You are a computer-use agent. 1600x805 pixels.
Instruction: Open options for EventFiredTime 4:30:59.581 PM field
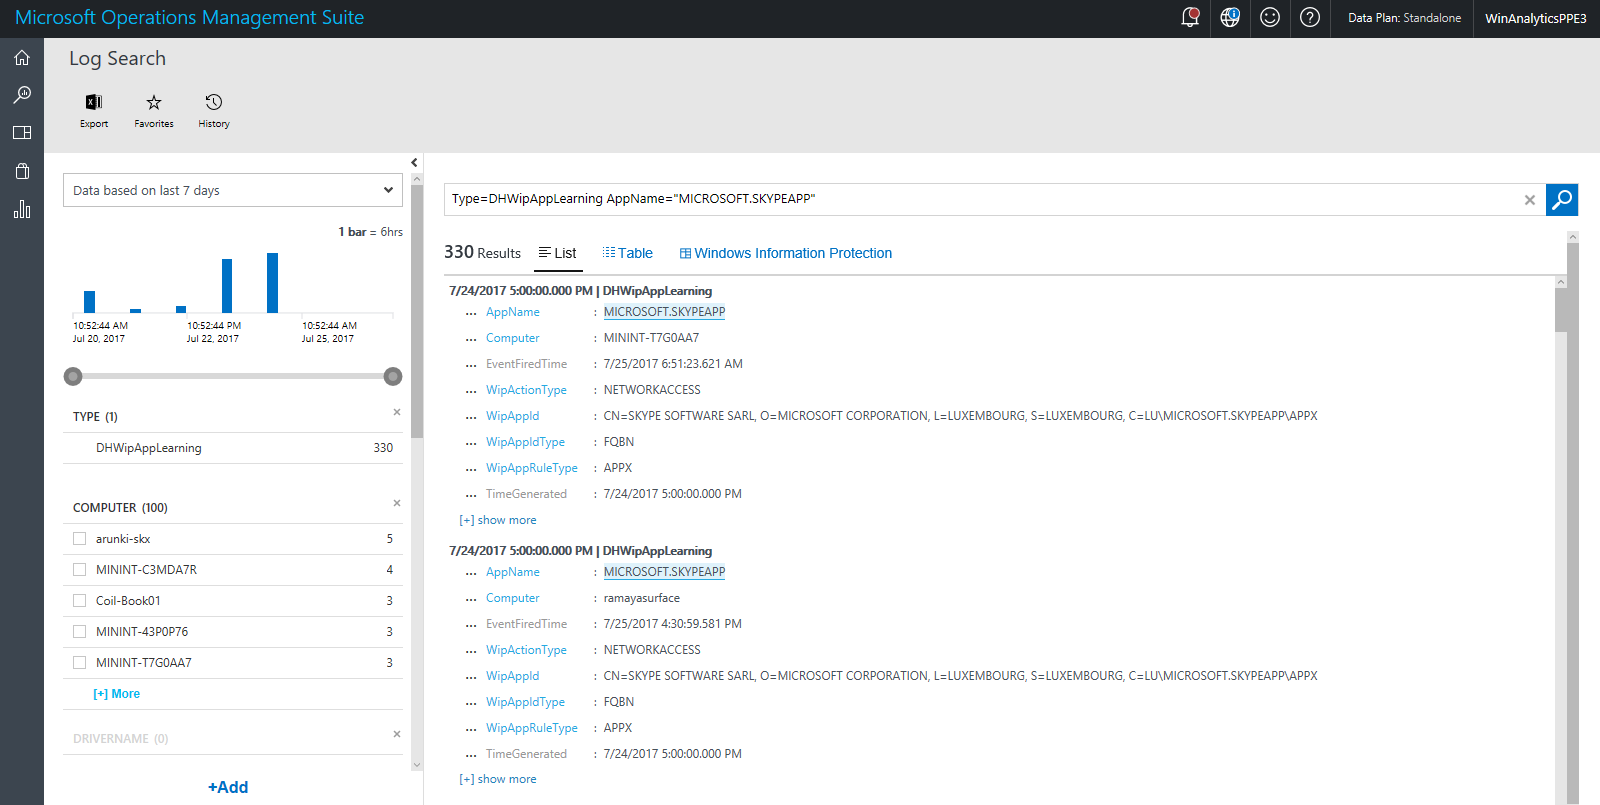[x=471, y=625]
